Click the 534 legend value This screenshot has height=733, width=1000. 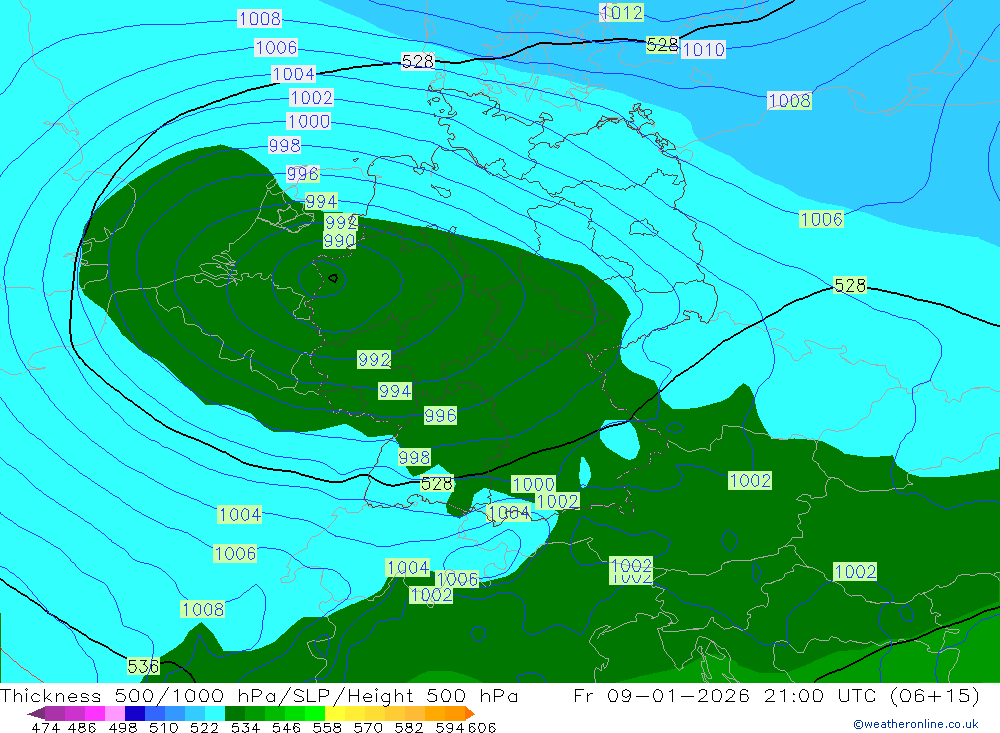tap(245, 728)
